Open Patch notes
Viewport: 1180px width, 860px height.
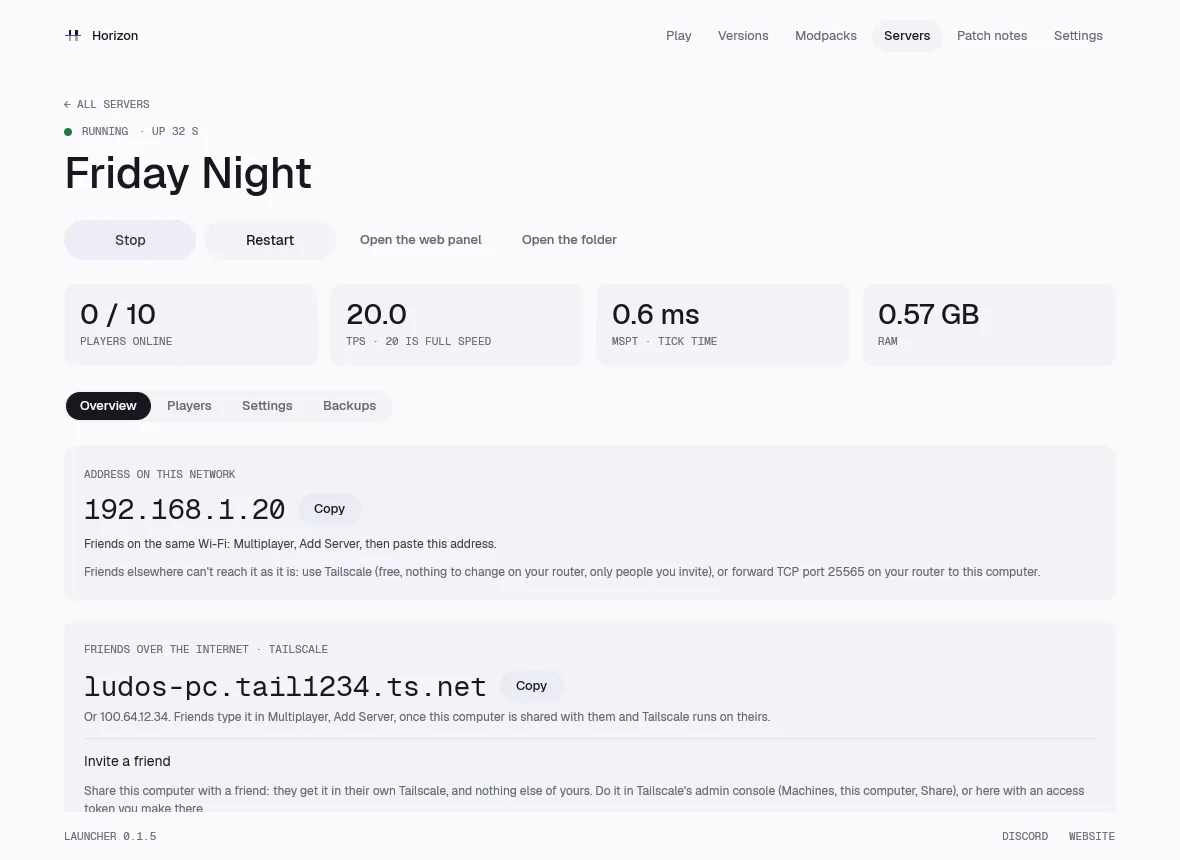pos(992,35)
